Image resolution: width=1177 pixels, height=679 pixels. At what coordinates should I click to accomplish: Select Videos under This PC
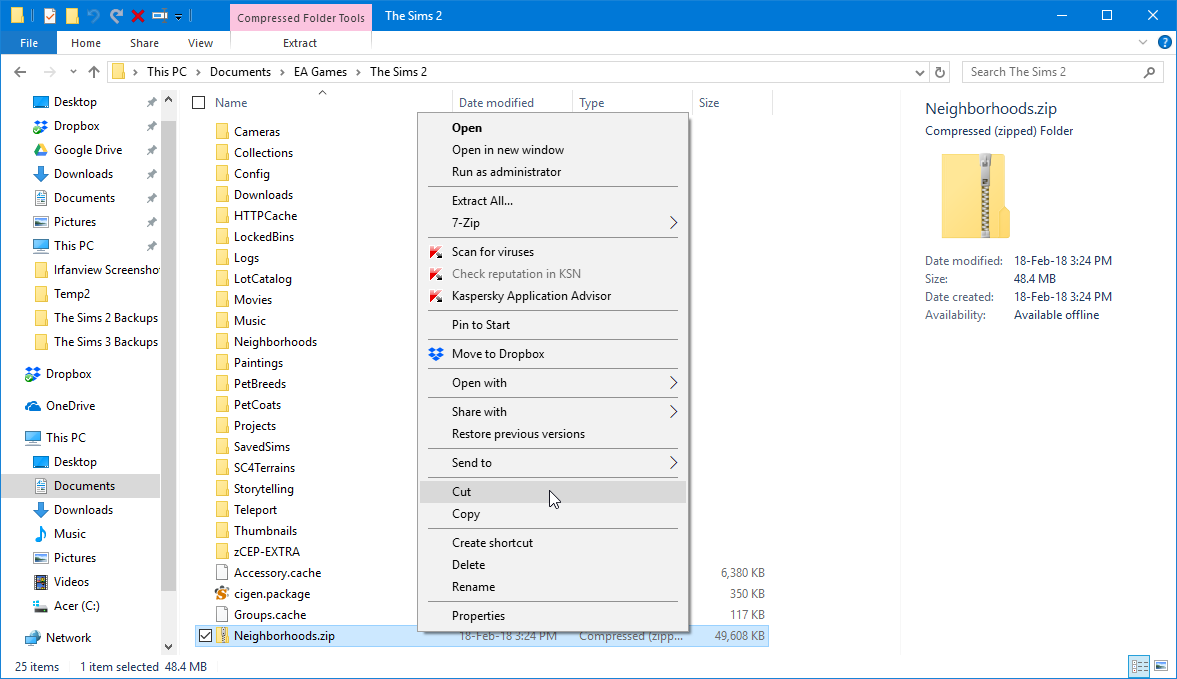coord(71,581)
